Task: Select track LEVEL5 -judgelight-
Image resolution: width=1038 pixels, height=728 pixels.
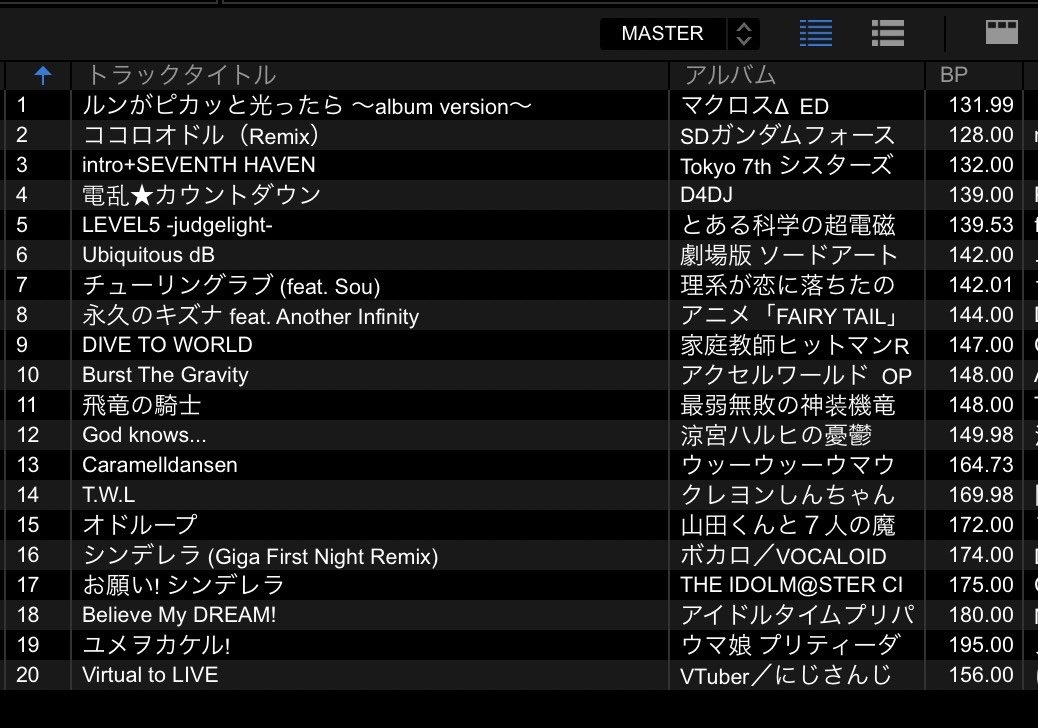Action: (177, 225)
